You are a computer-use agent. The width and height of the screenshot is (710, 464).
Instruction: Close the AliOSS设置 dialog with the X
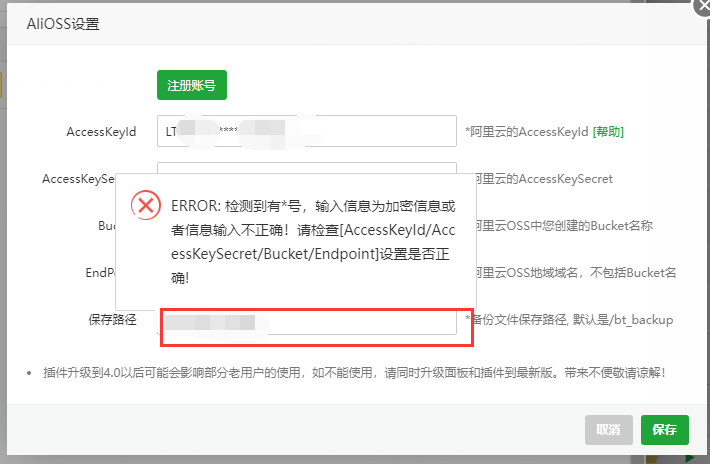[703, 5]
